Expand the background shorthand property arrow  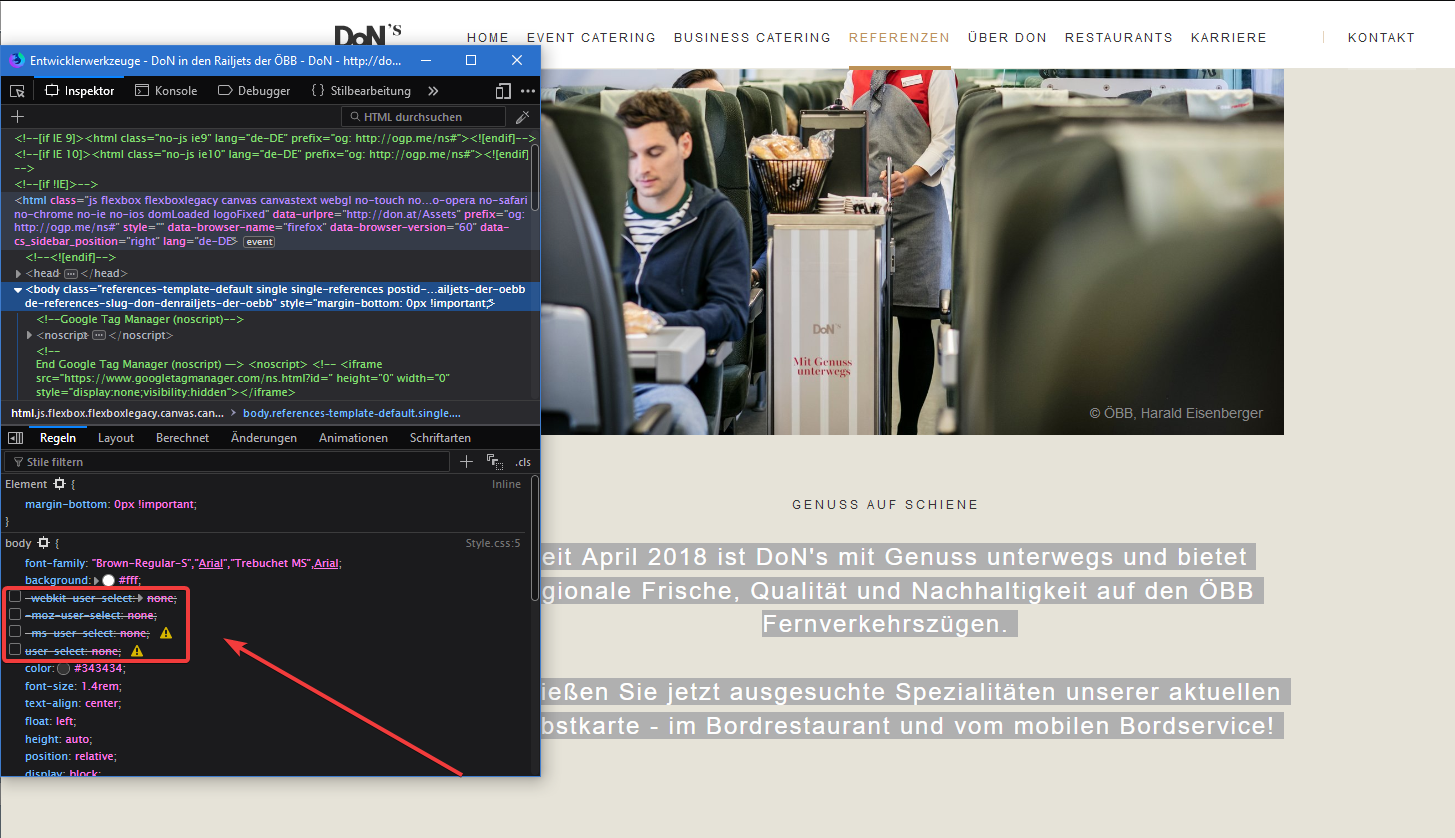coord(96,580)
